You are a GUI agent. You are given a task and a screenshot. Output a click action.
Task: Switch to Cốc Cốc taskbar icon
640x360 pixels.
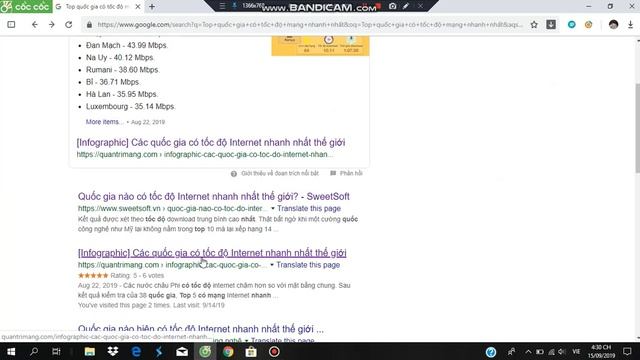(205, 351)
